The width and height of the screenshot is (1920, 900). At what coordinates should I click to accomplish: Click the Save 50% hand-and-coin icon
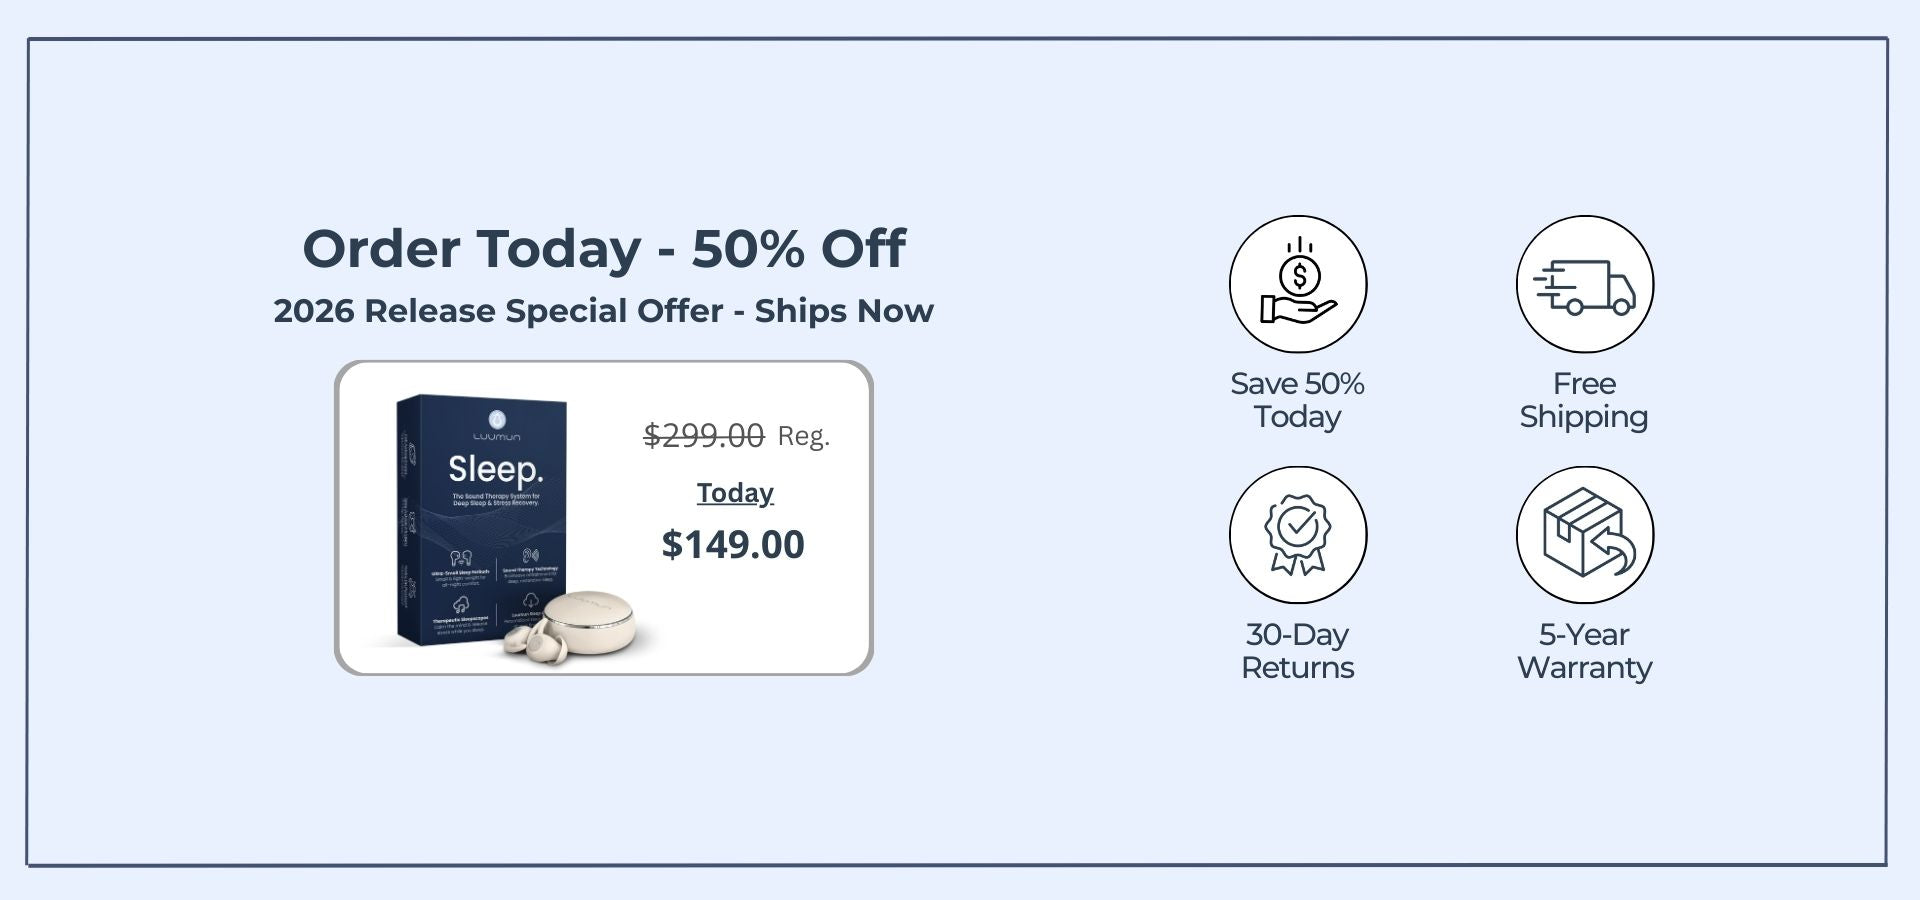coord(1298,284)
